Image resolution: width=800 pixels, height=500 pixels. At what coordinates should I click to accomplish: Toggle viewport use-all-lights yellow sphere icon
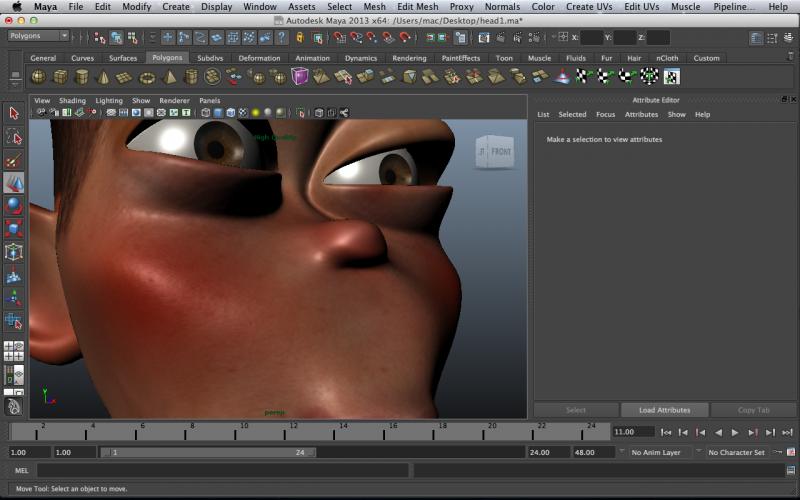point(255,112)
